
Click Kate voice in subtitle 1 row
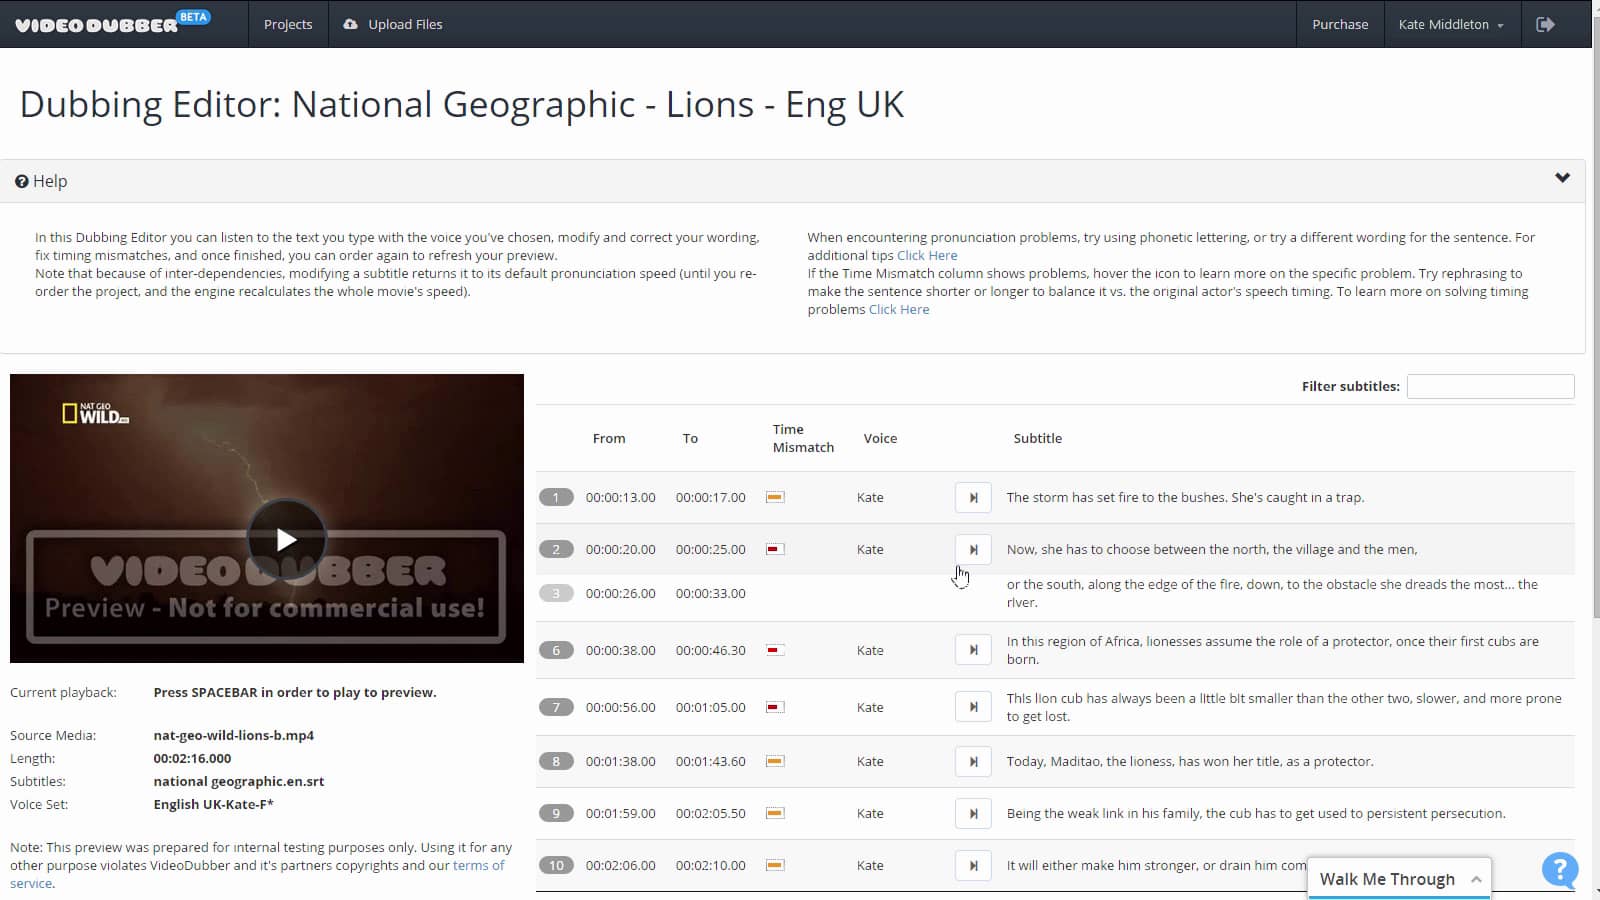pos(870,497)
